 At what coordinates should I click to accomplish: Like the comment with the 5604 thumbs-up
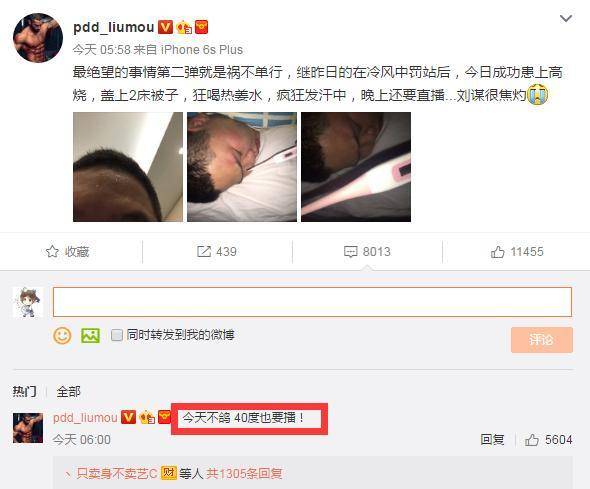(532, 439)
